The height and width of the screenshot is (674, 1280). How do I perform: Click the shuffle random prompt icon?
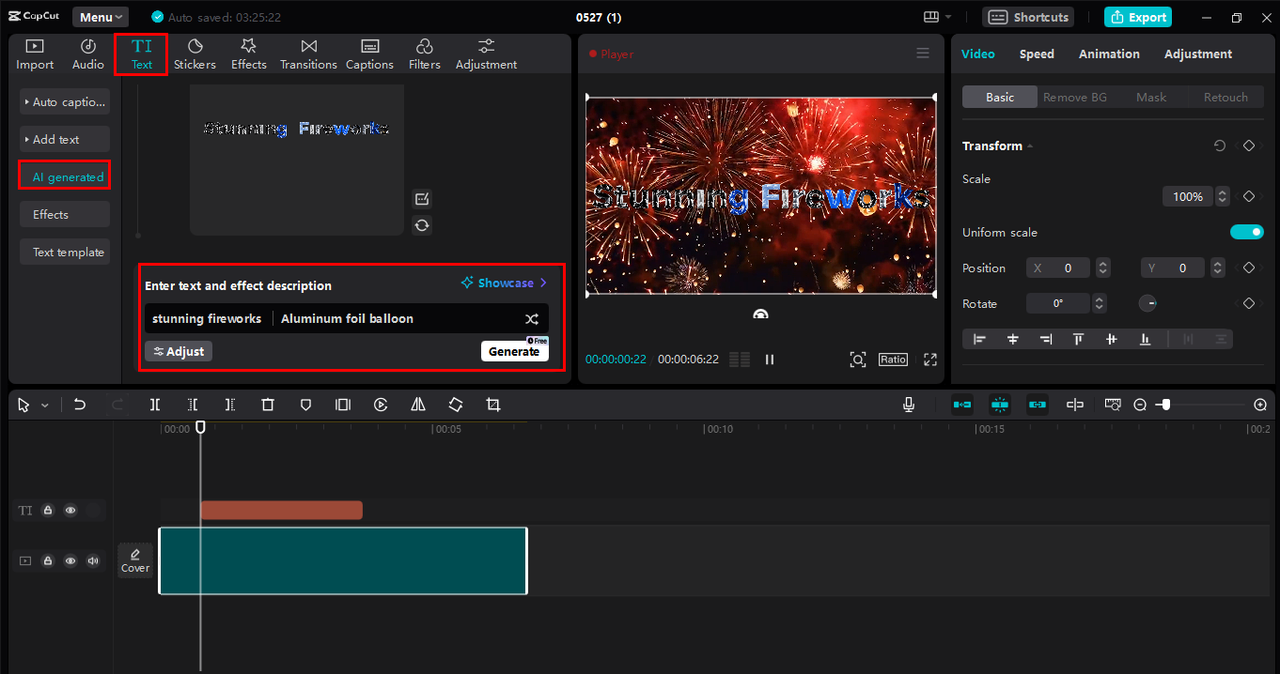click(x=531, y=319)
